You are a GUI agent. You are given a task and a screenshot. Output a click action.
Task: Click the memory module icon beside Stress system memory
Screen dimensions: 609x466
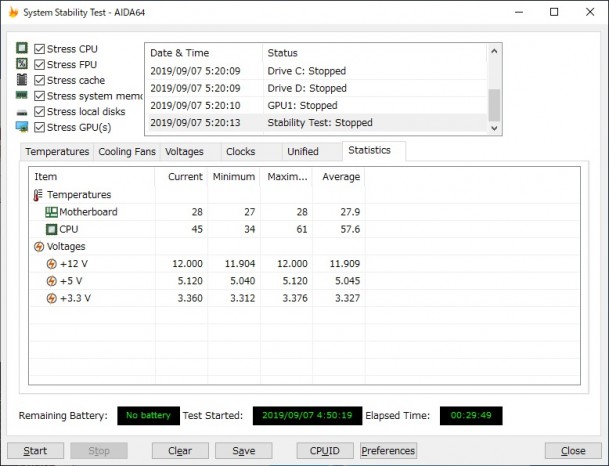22,96
